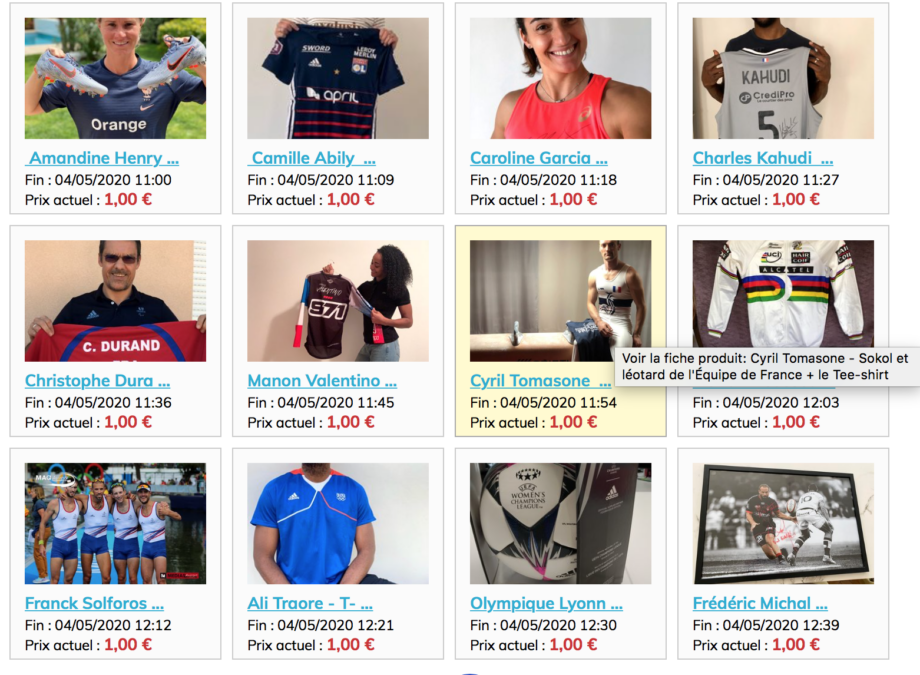920x675 pixels.
Task: Click the Caroline Garcia title link
Action: point(539,158)
